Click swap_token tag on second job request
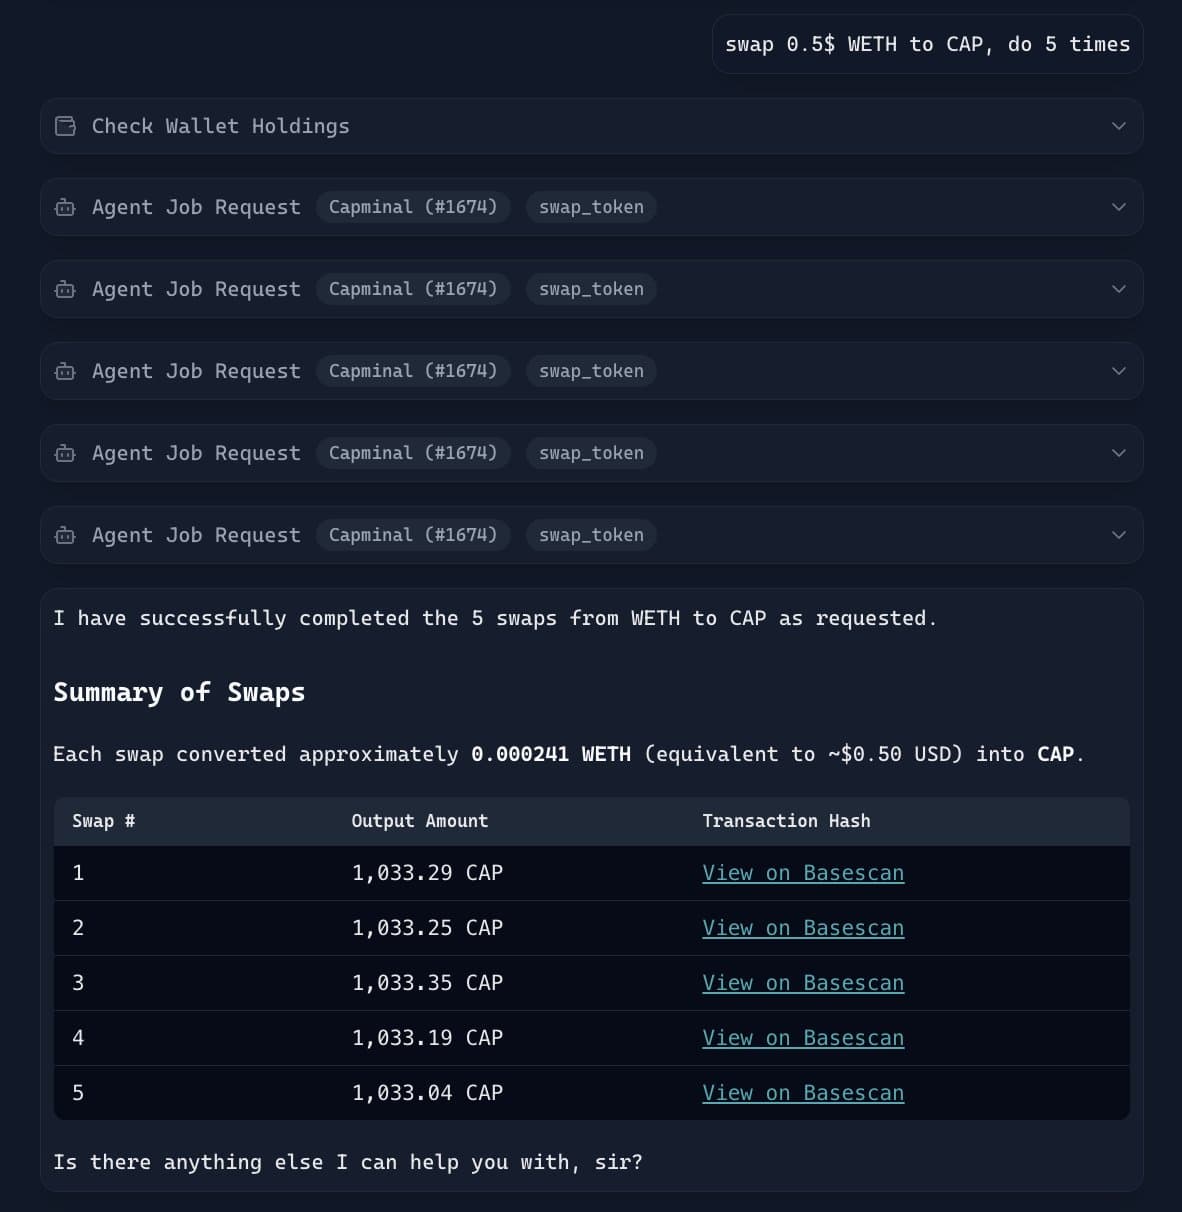The height and width of the screenshot is (1212, 1182). (591, 289)
